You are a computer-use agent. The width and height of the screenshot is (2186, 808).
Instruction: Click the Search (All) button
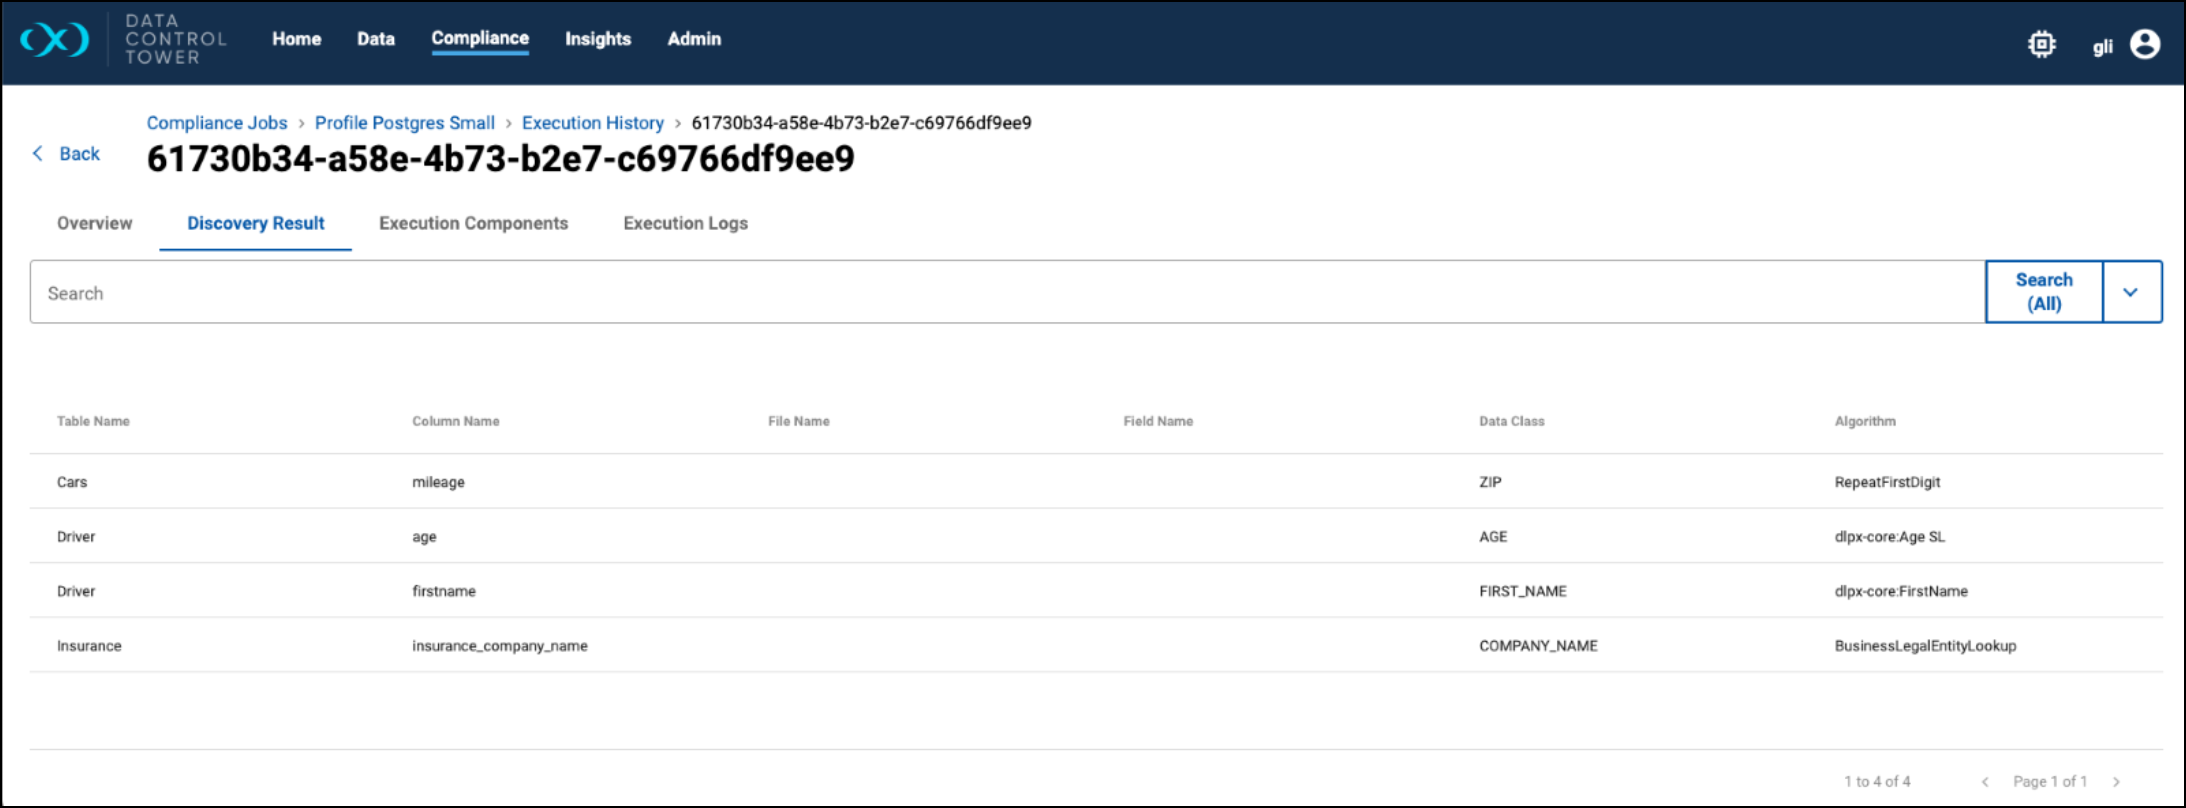coord(2043,292)
